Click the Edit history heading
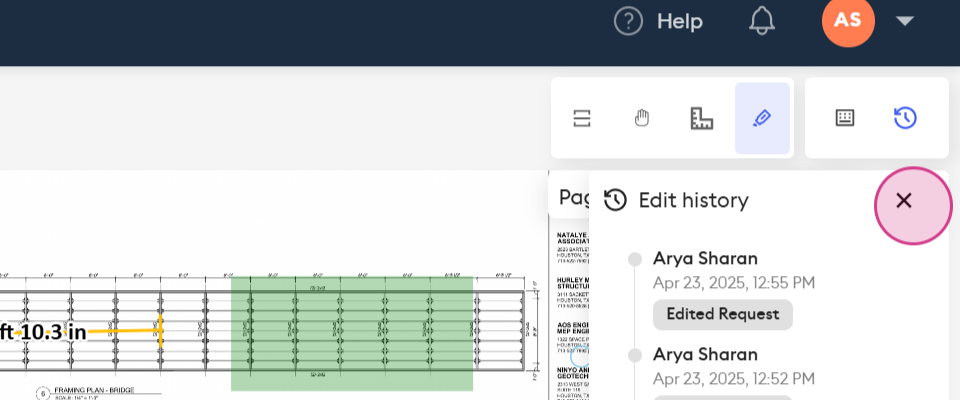 [x=693, y=200]
